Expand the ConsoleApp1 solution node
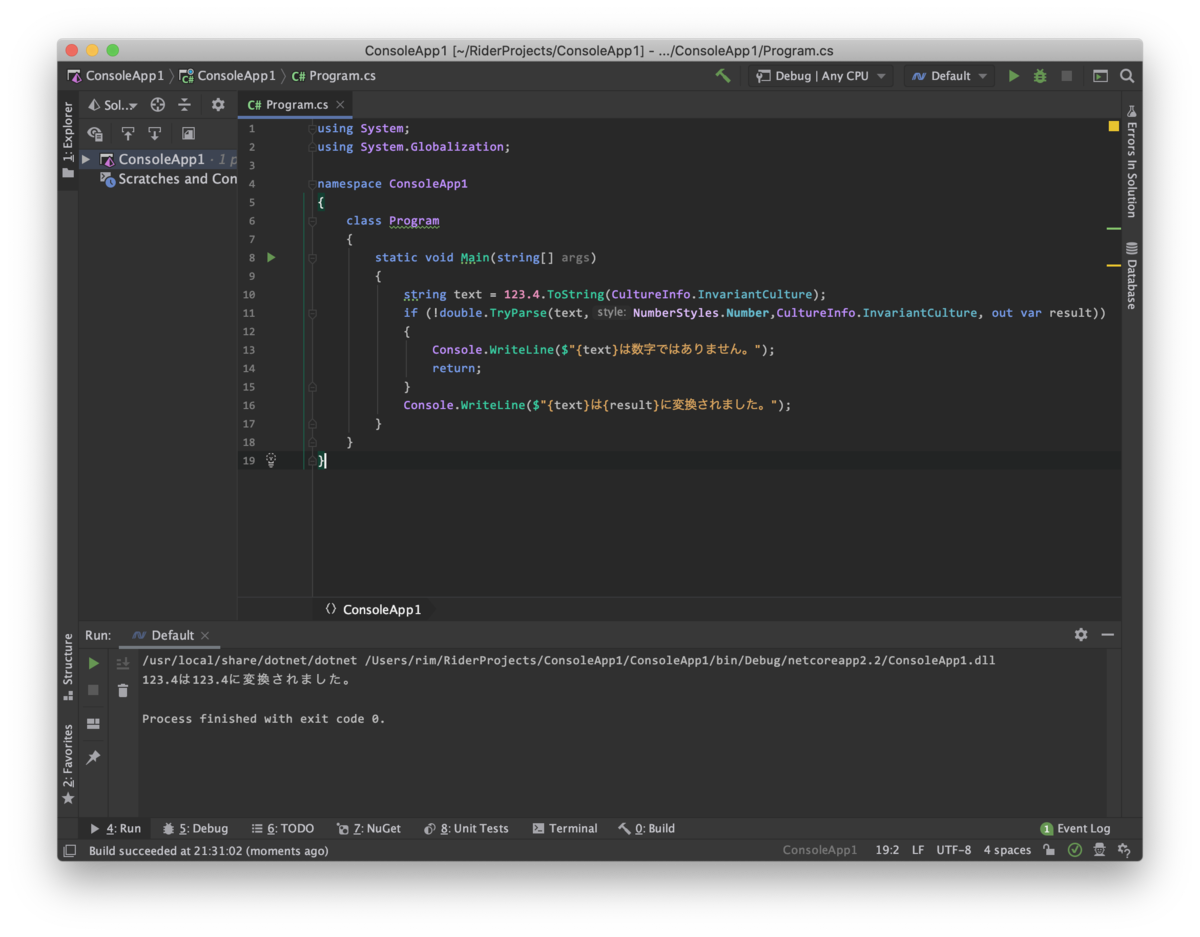 pos(86,160)
